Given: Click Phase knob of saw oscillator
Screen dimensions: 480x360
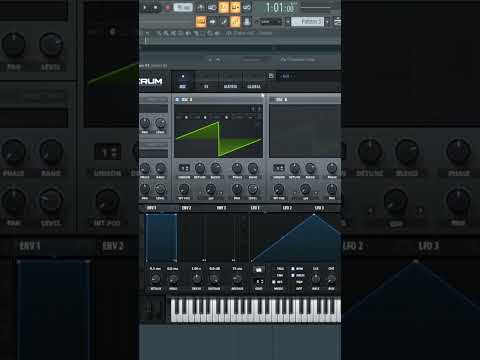Looking at the screenshot, I should (x=237, y=168).
